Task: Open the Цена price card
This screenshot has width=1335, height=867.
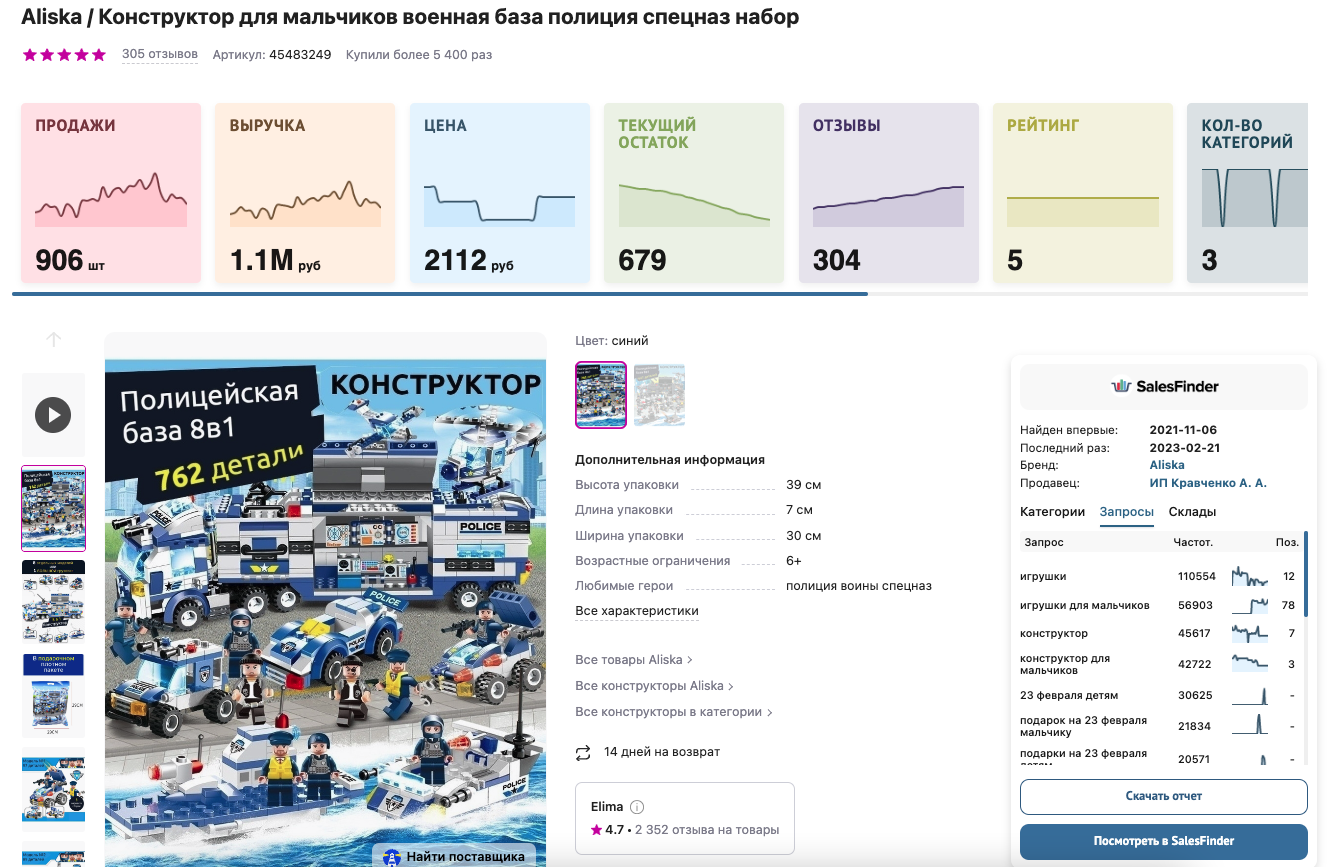Action: (500, 193)
